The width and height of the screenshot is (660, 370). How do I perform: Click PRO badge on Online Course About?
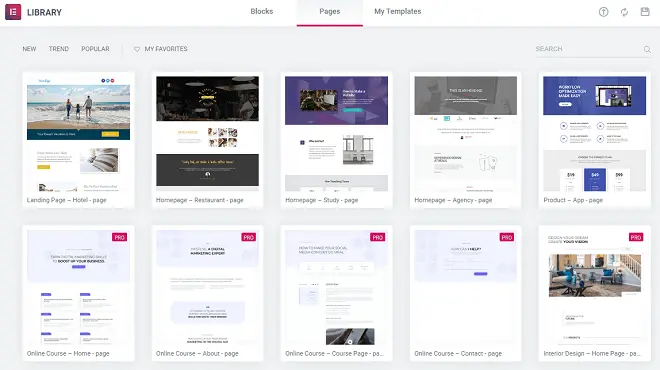click(249, 237)
